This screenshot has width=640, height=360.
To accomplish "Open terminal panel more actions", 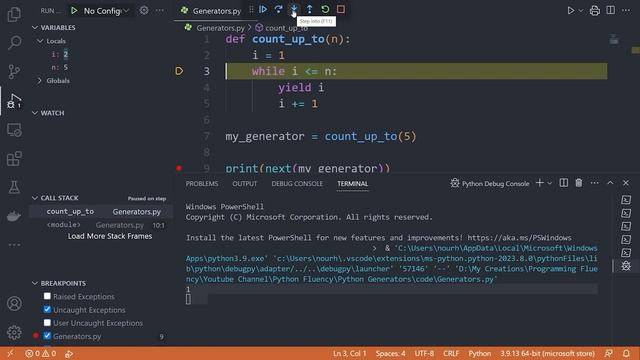I will [x=594, y=183].
